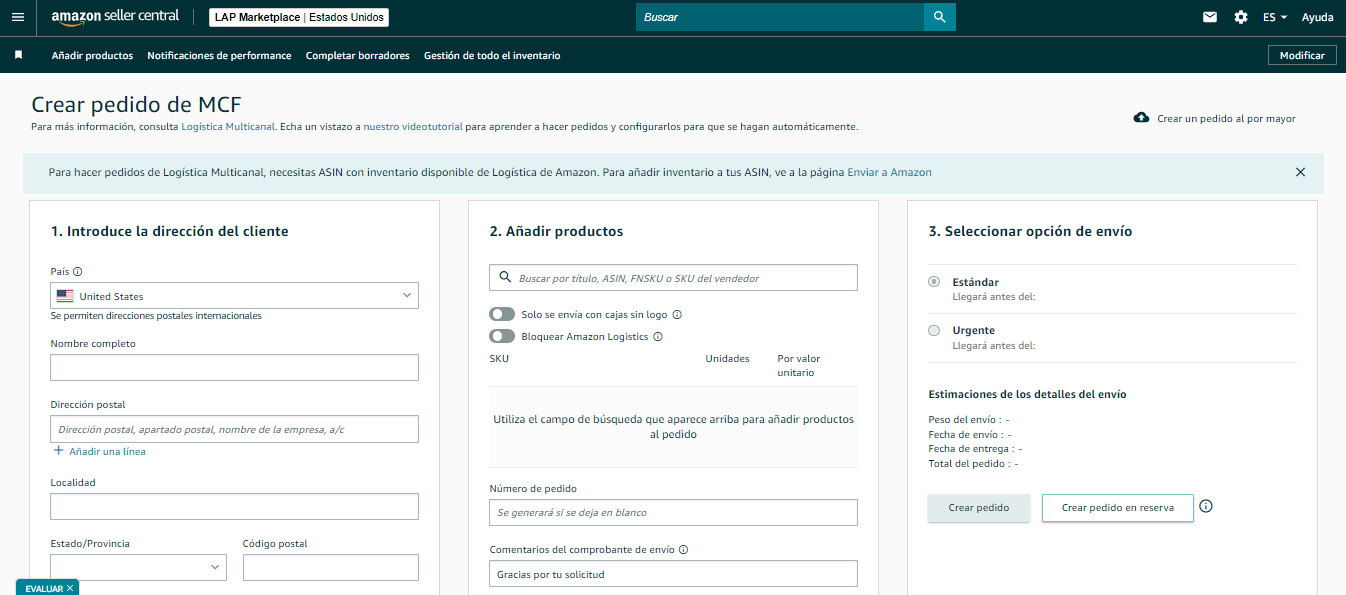
Task: Close the EVALUAR feedback tab
Action: tap(70, 588)
